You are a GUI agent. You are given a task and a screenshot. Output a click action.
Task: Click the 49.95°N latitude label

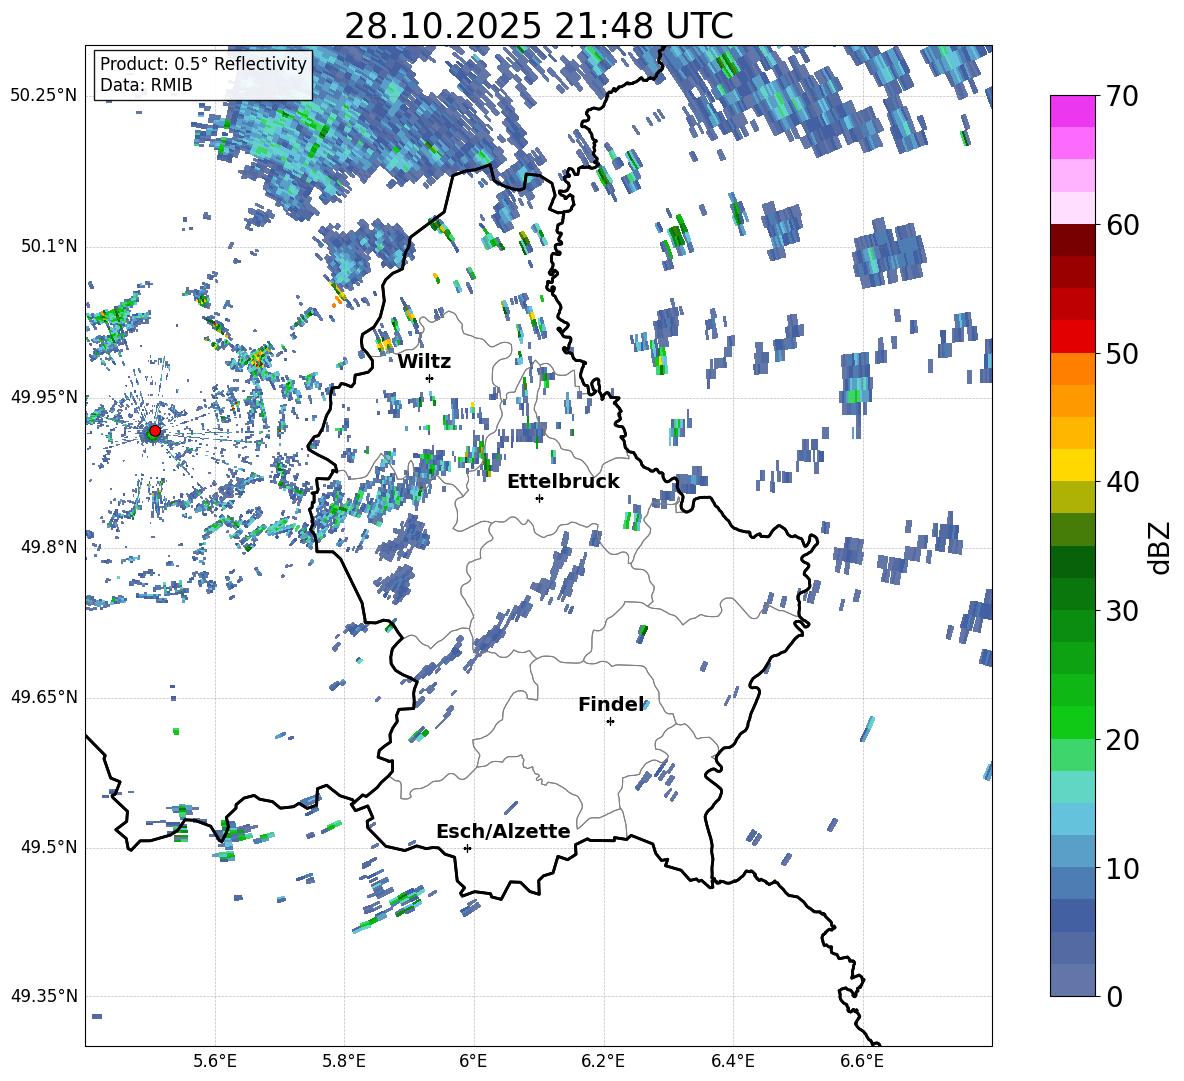[44, 397]
